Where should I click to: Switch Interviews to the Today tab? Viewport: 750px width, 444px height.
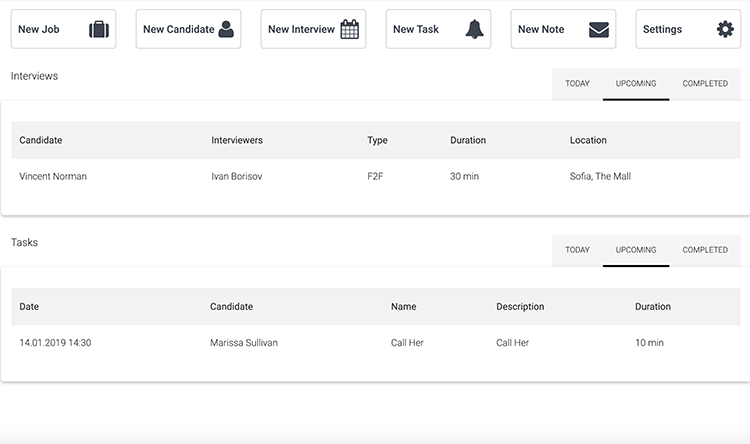click(x=577, y=84)
